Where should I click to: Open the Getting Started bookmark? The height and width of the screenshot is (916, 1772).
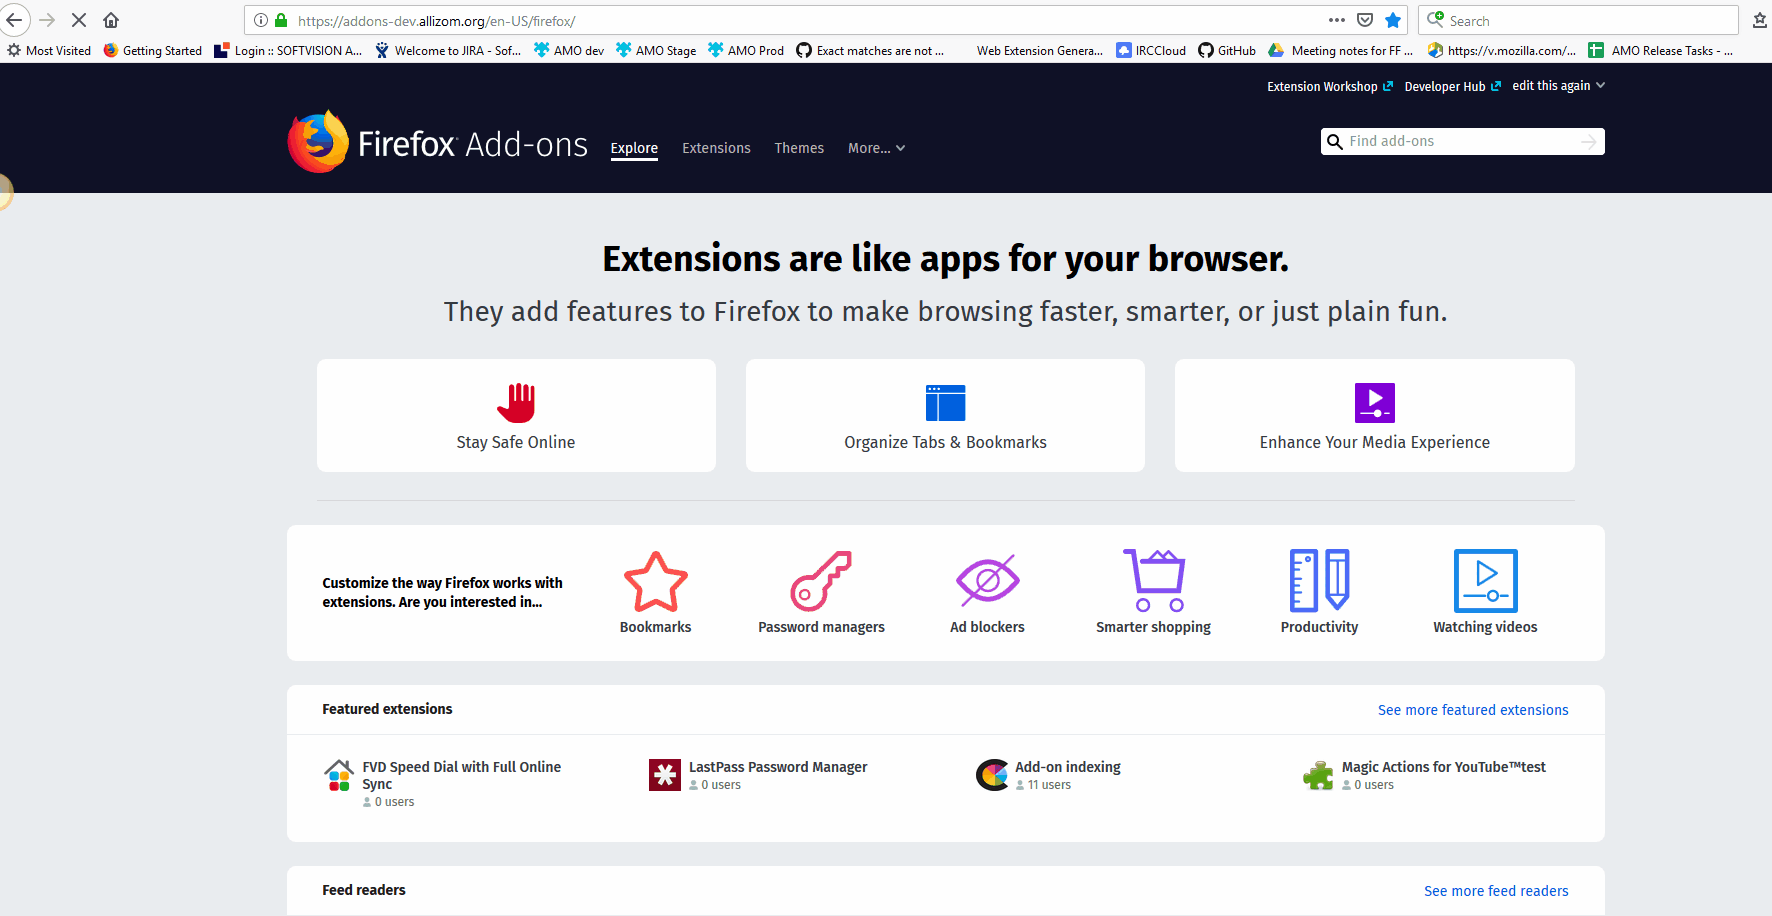152,50
